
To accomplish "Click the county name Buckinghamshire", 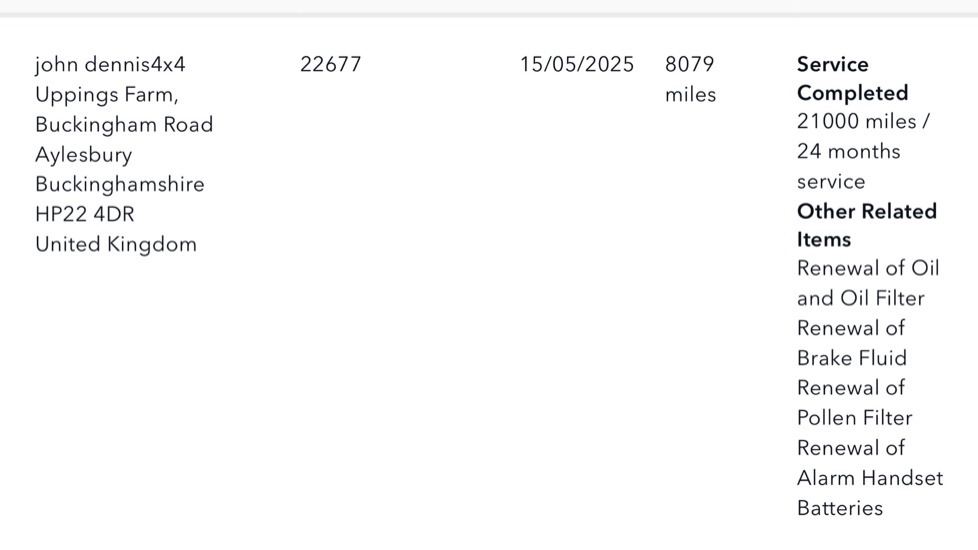I will (x=120, y=185).
